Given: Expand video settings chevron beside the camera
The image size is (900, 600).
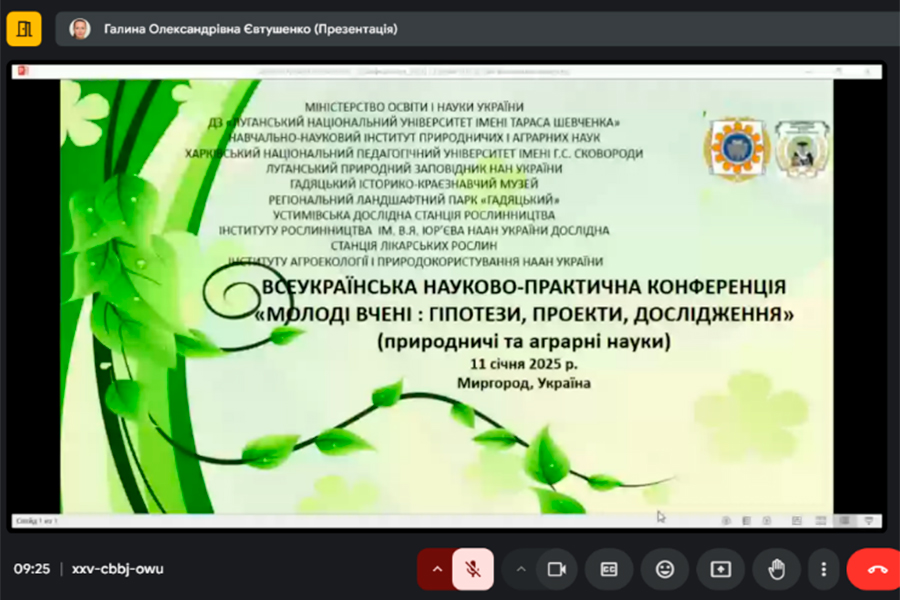Looking at the screenshot, I should pos(521,569).
